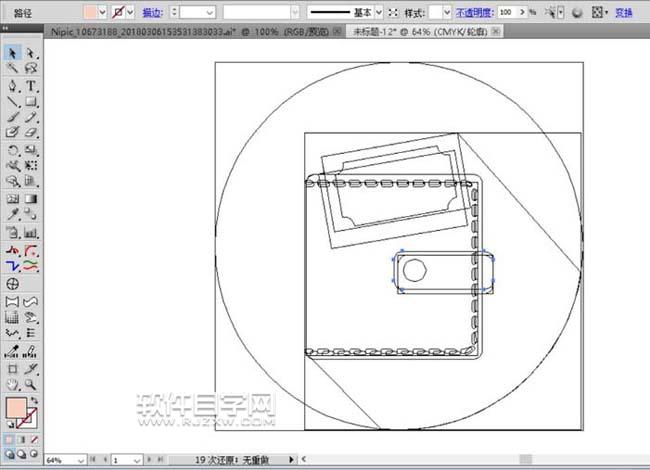Choose the Shape Builder tool
Viewport: 650px width, 470px height.
coord(12,181)
